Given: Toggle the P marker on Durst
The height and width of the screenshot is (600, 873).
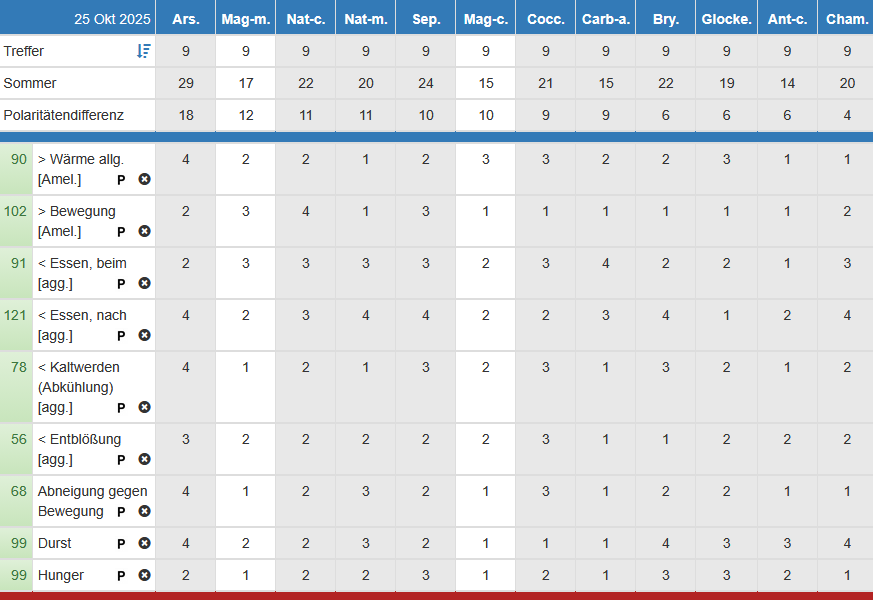Looking at the screenshot, I should (121, 544).
